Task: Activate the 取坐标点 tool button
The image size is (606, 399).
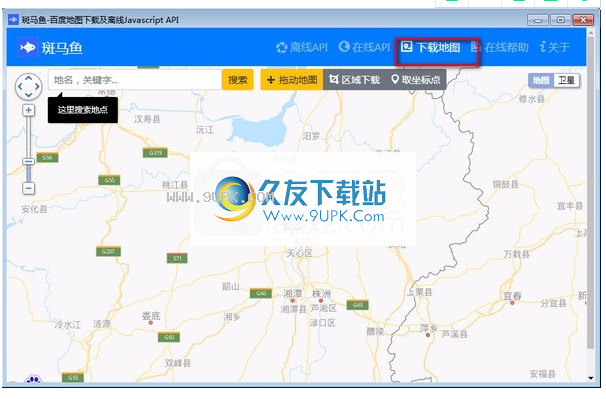Action: click(416, 80)
